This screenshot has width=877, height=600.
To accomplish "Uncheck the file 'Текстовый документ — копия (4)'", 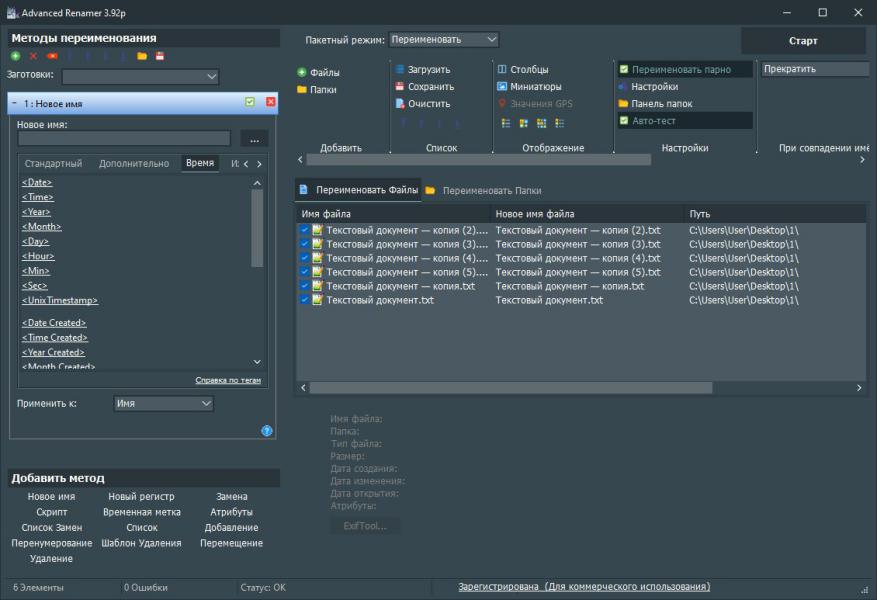I will point(304,258).
